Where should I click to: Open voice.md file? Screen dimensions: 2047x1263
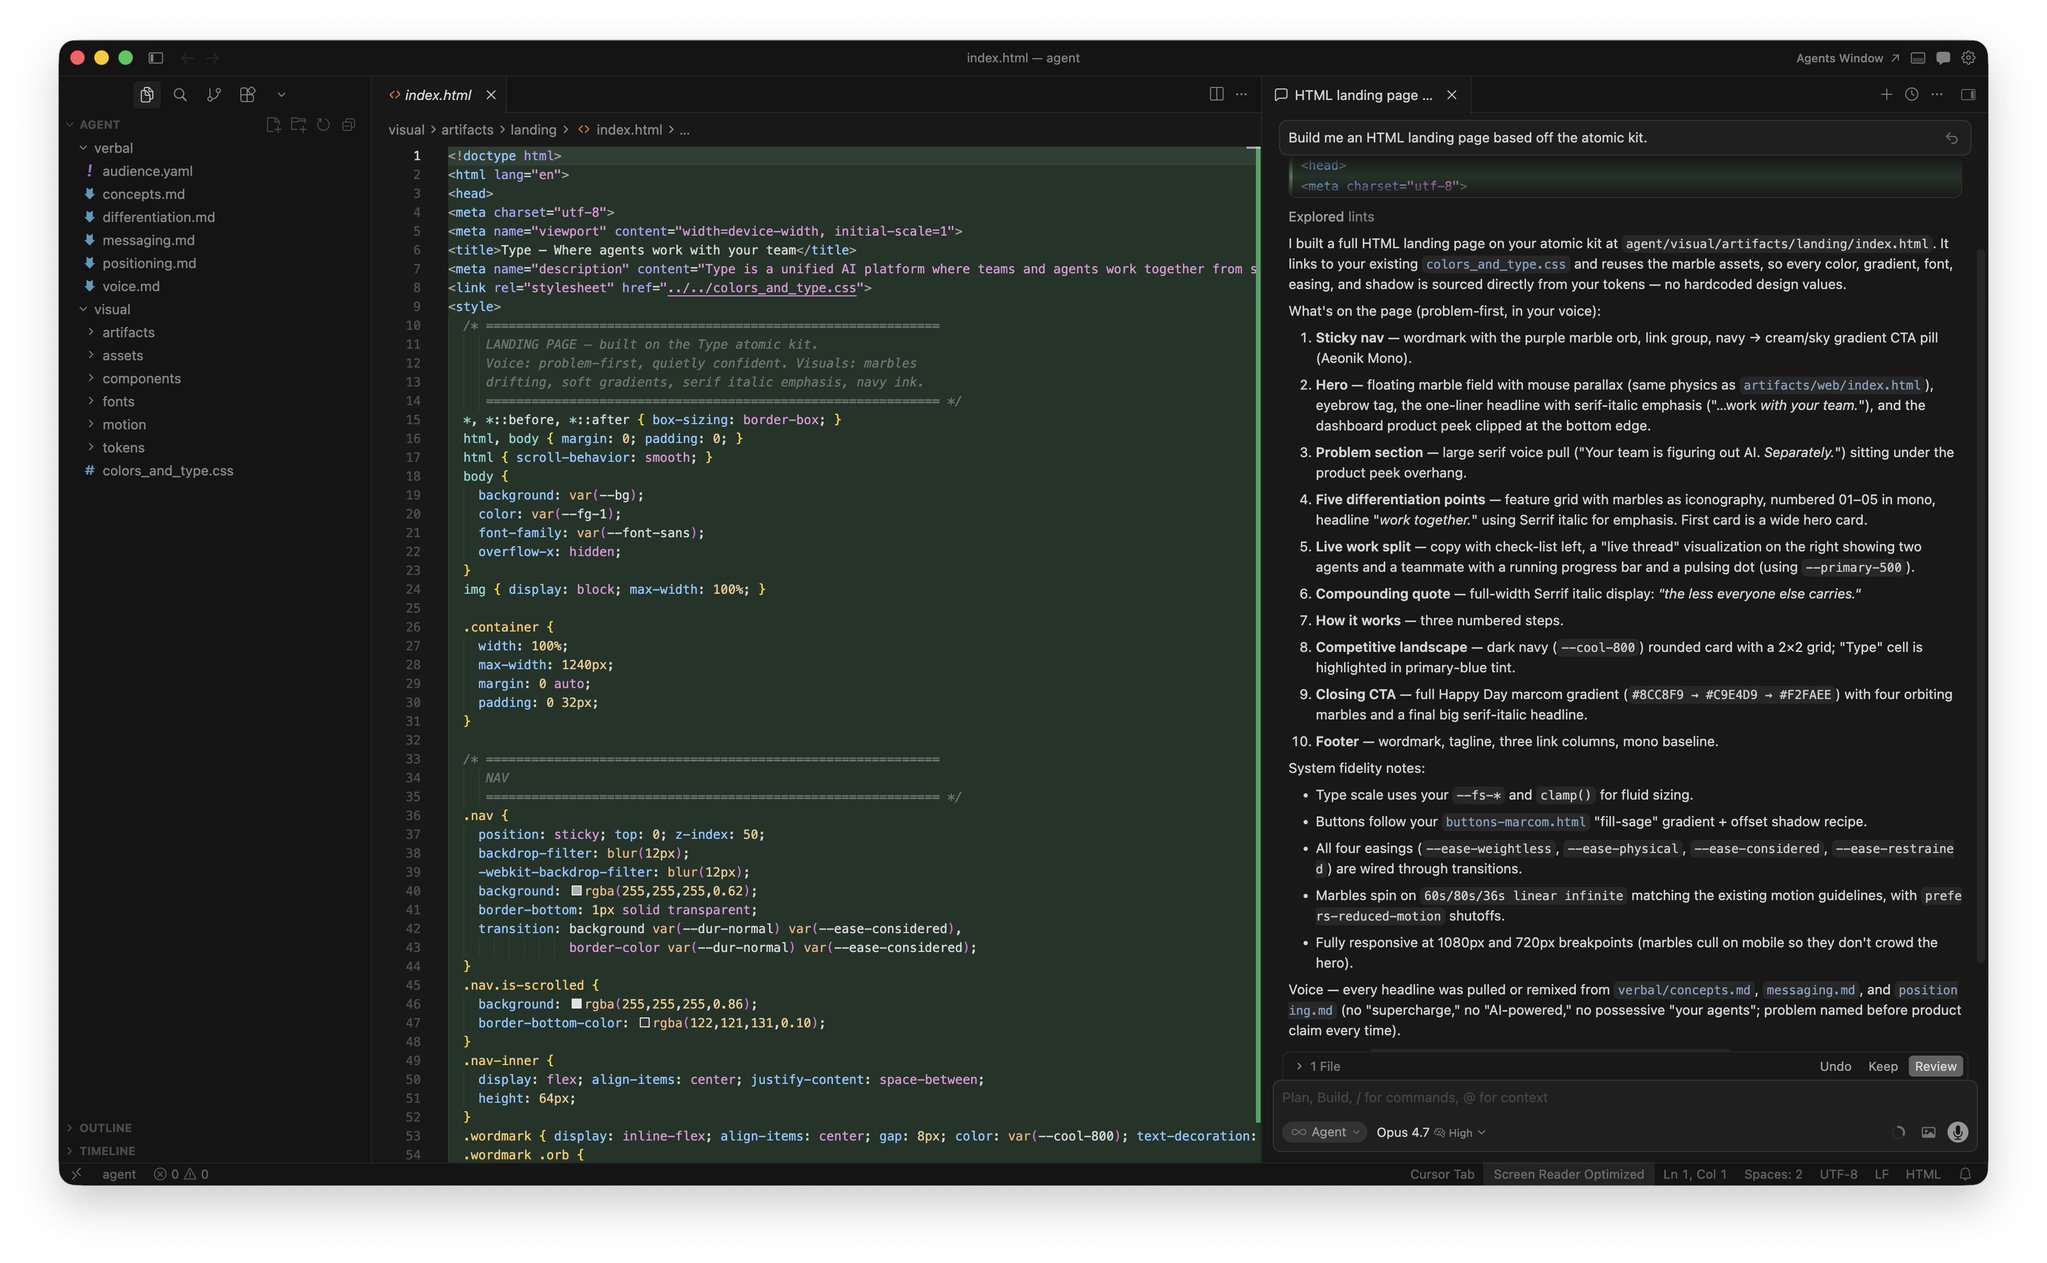click(130, 286)
